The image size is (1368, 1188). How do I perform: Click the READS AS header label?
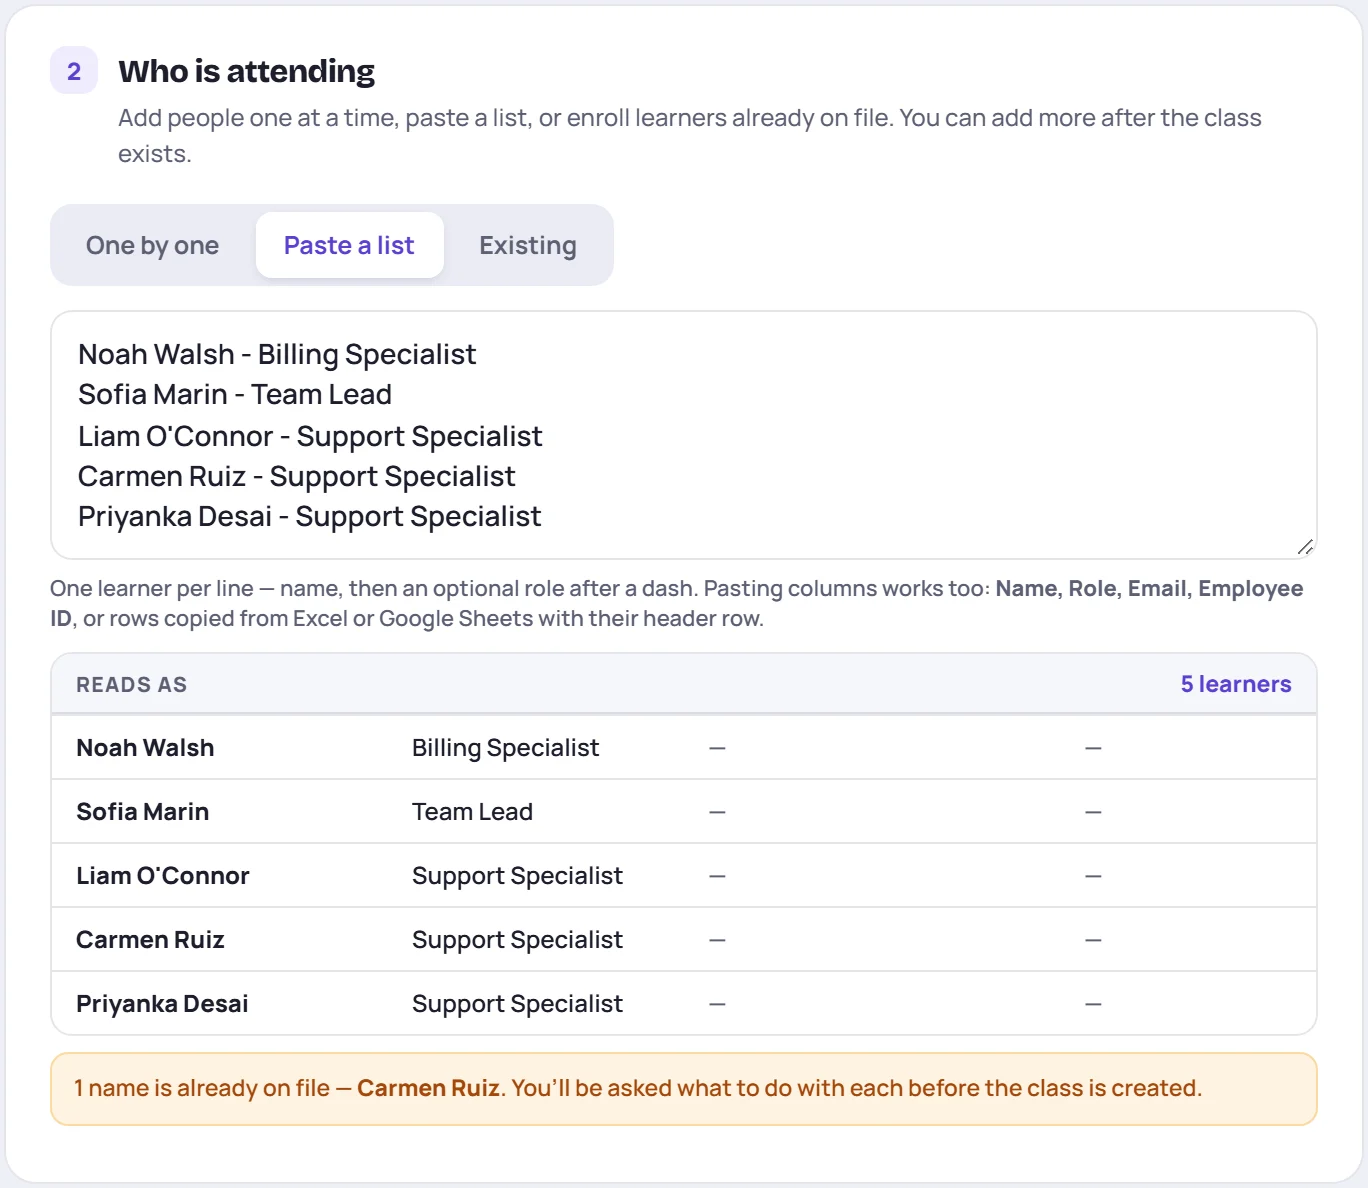pos(132,685)
